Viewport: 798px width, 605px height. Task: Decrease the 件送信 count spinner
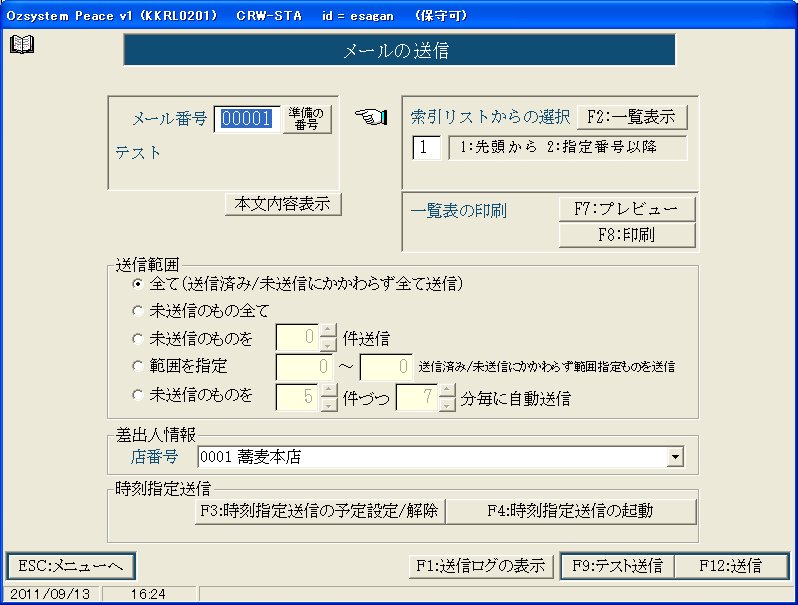(328, 344)
